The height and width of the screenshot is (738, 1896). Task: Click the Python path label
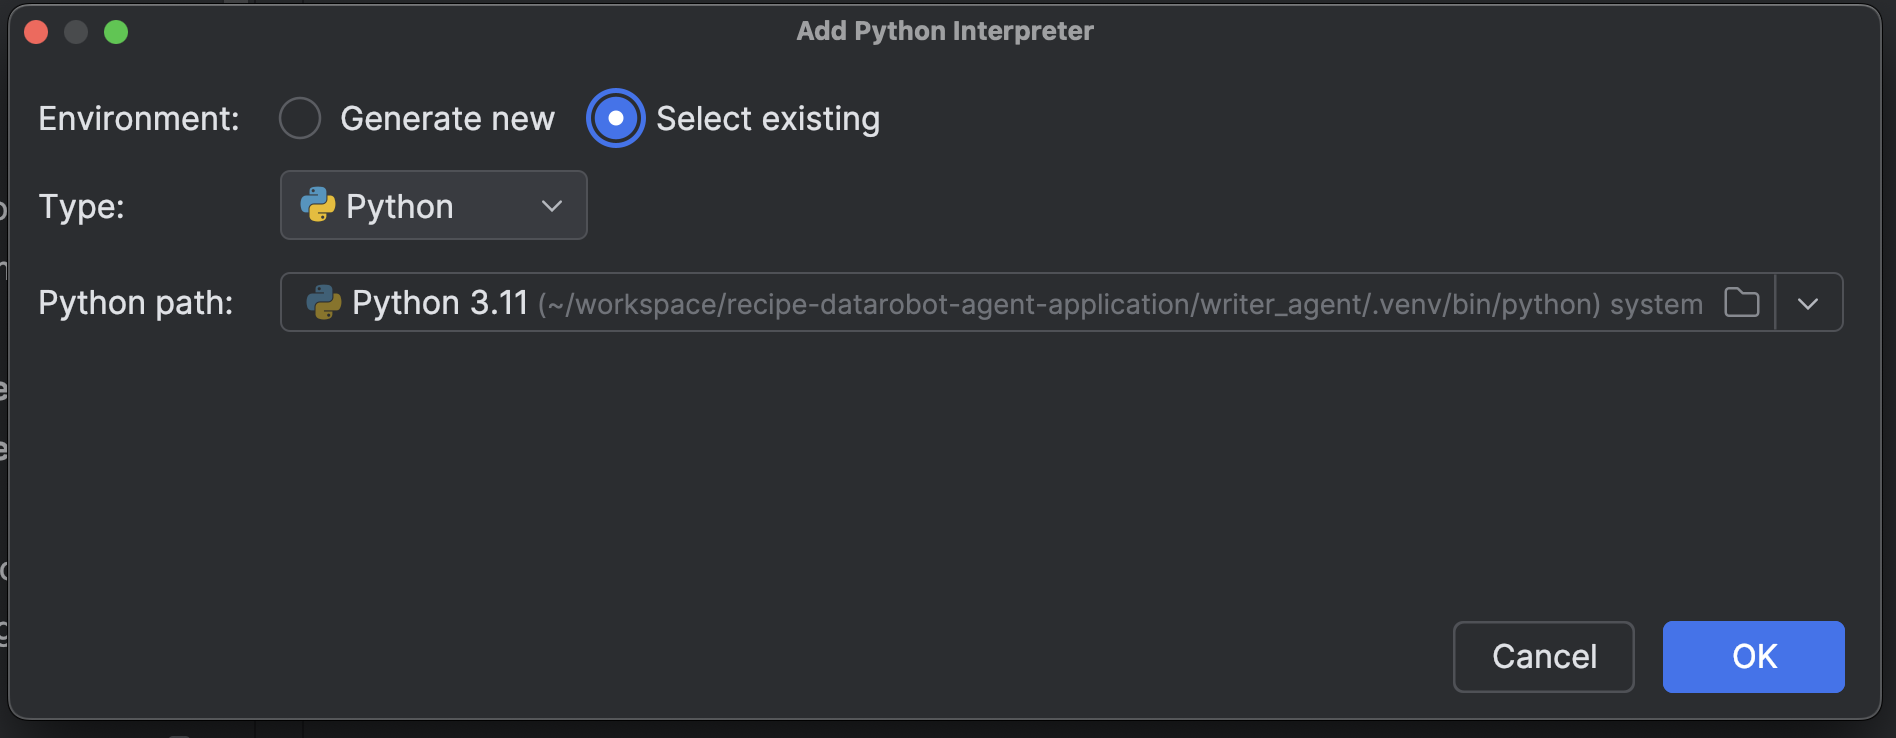(135, 303)
